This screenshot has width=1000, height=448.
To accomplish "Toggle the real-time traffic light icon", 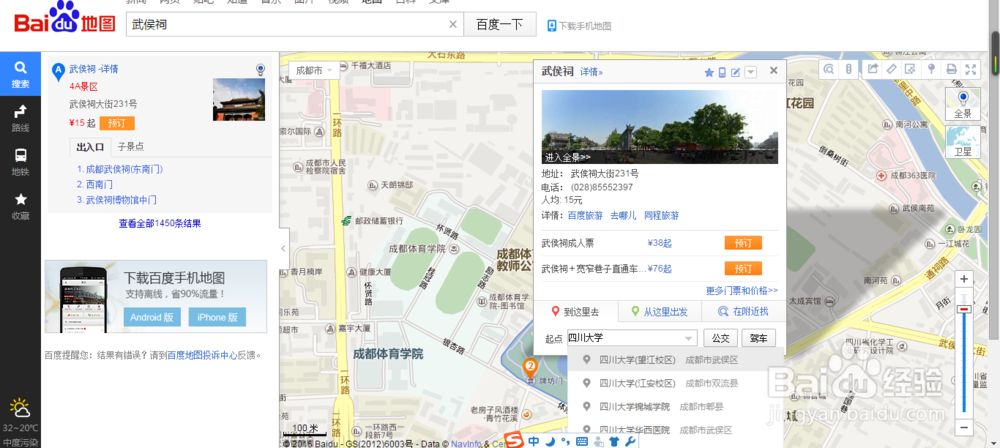I will [x=848, y=69].
